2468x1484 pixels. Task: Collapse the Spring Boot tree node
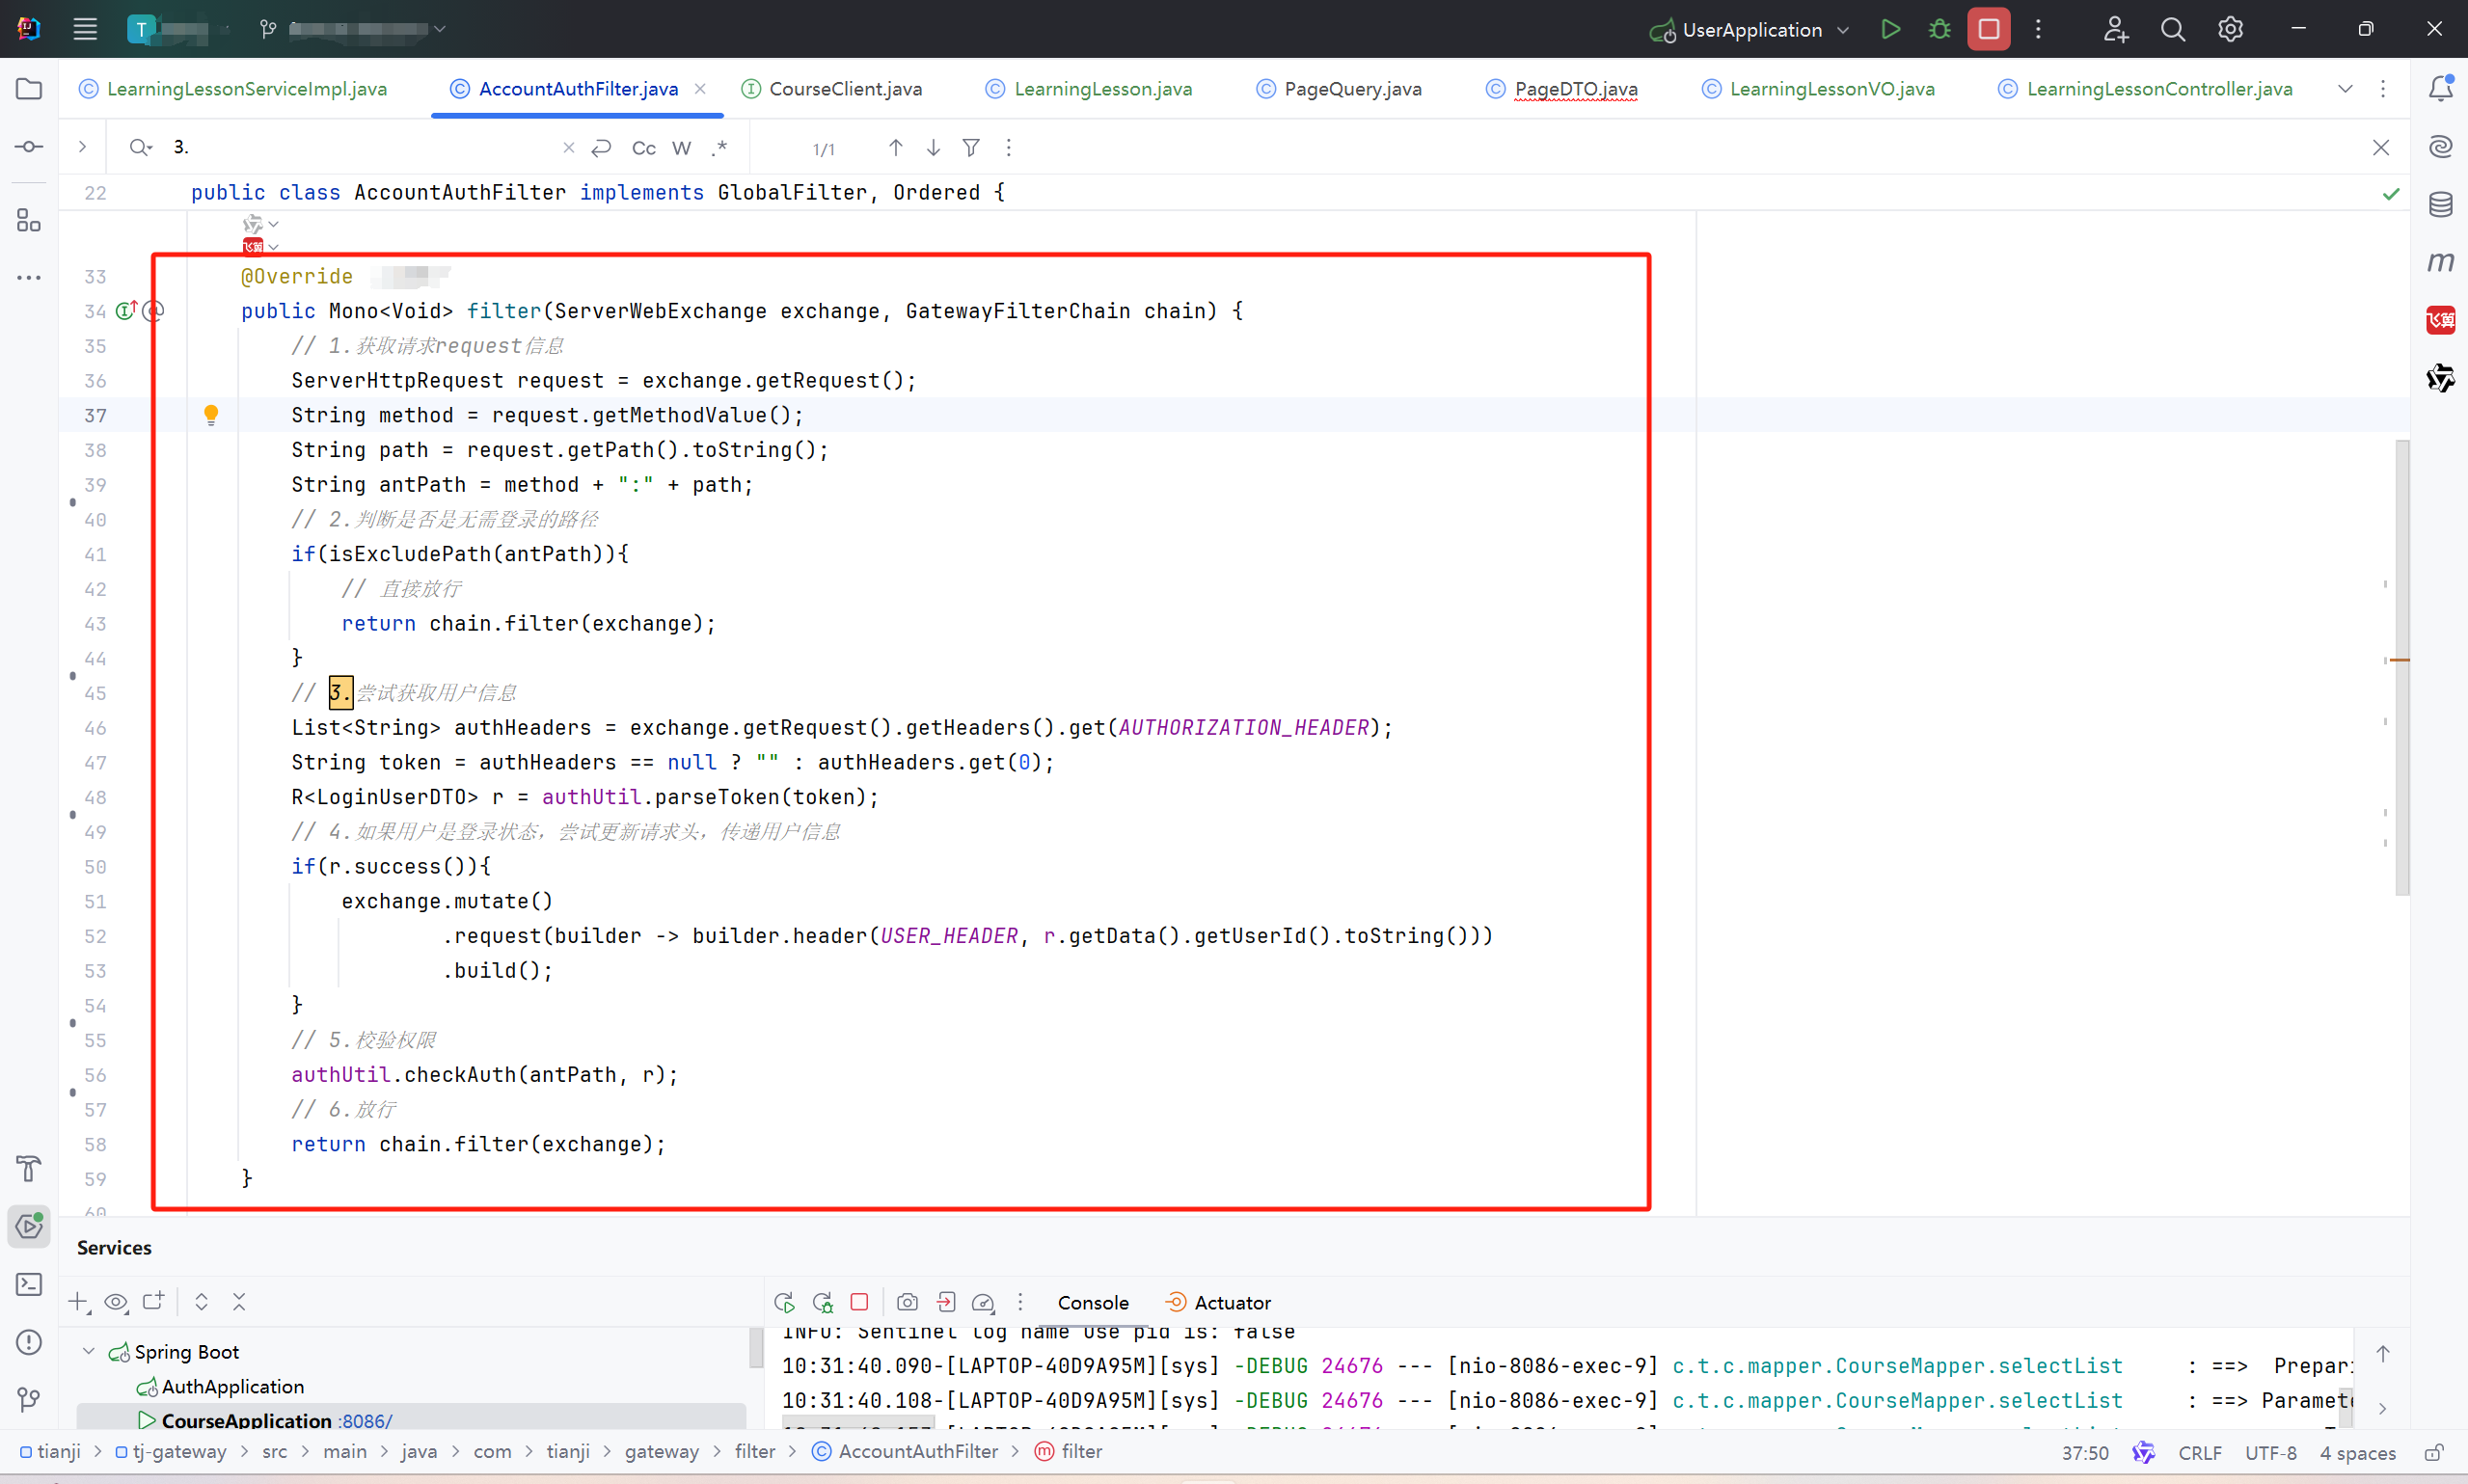click(89, 1352)
